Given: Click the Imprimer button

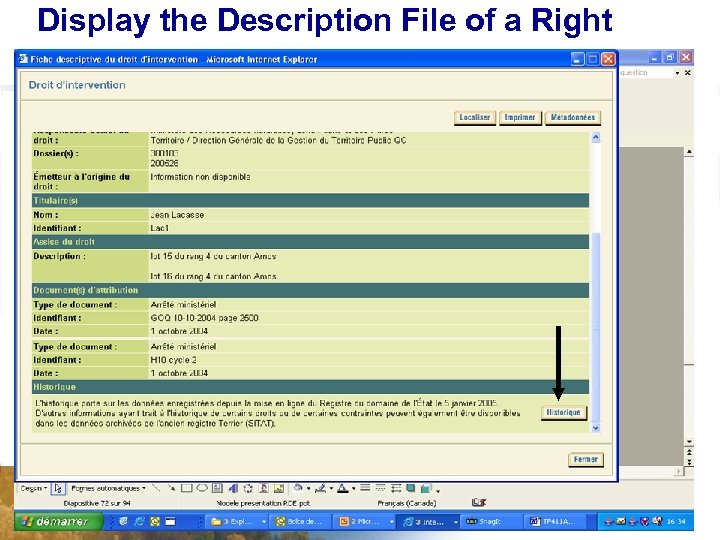Looking at the screenshot, I should tap(520, 118).
